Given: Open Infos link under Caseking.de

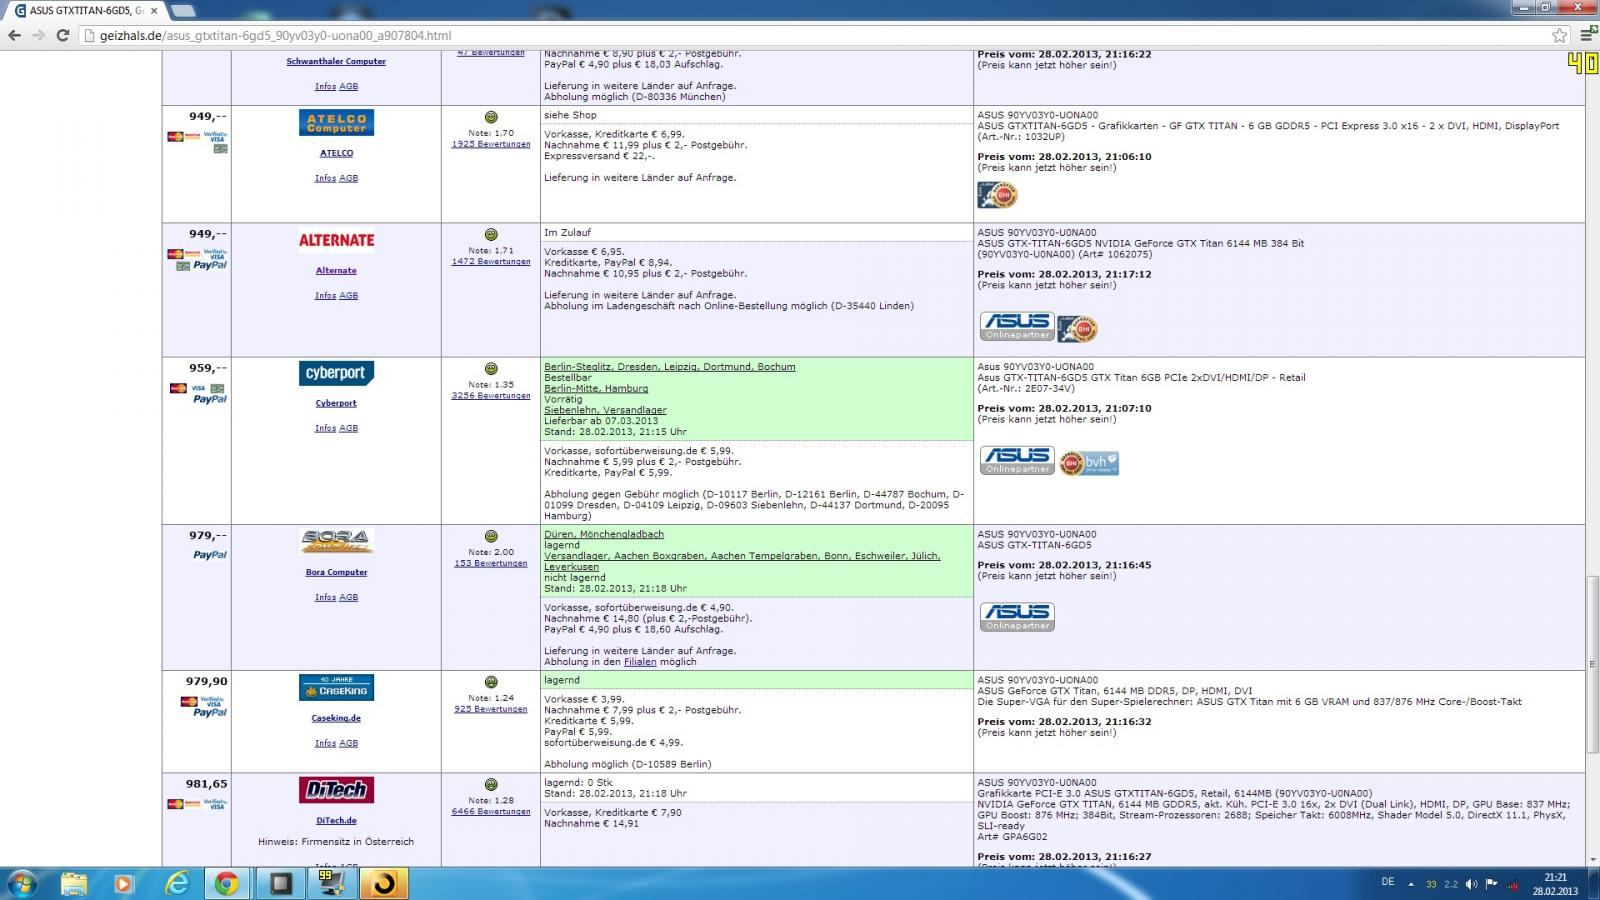Looking at the screenshot, I should (x=325, y=744).
